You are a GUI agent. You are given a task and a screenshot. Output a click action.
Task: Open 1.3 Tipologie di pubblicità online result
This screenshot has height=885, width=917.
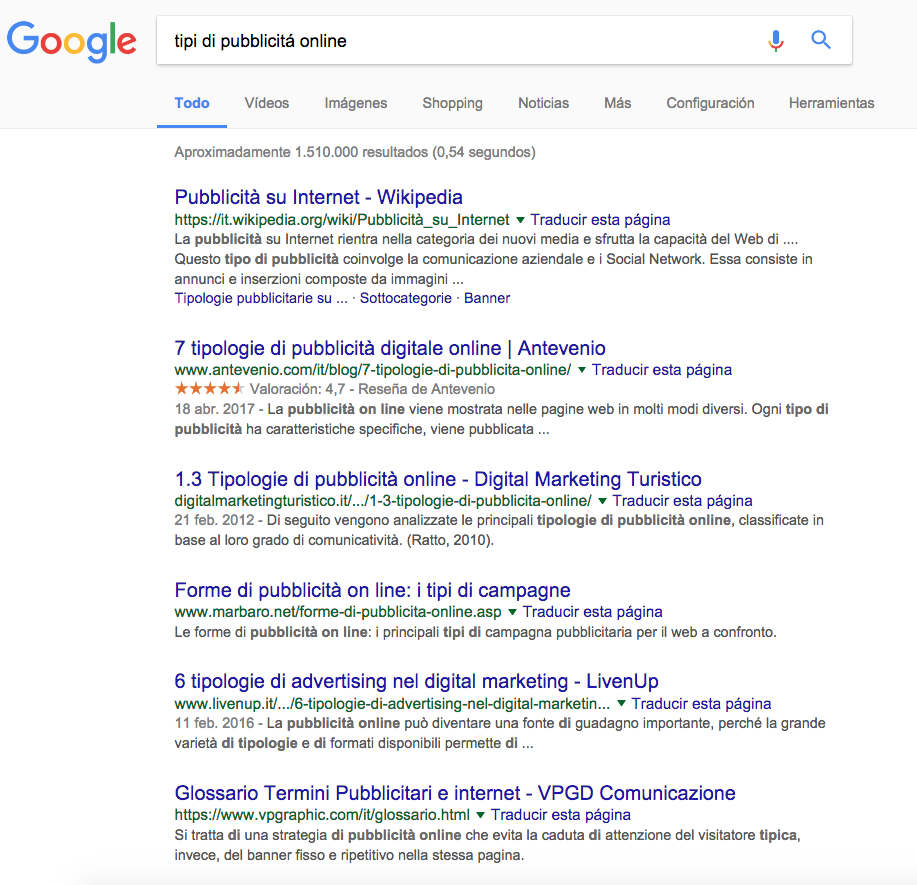438,479
